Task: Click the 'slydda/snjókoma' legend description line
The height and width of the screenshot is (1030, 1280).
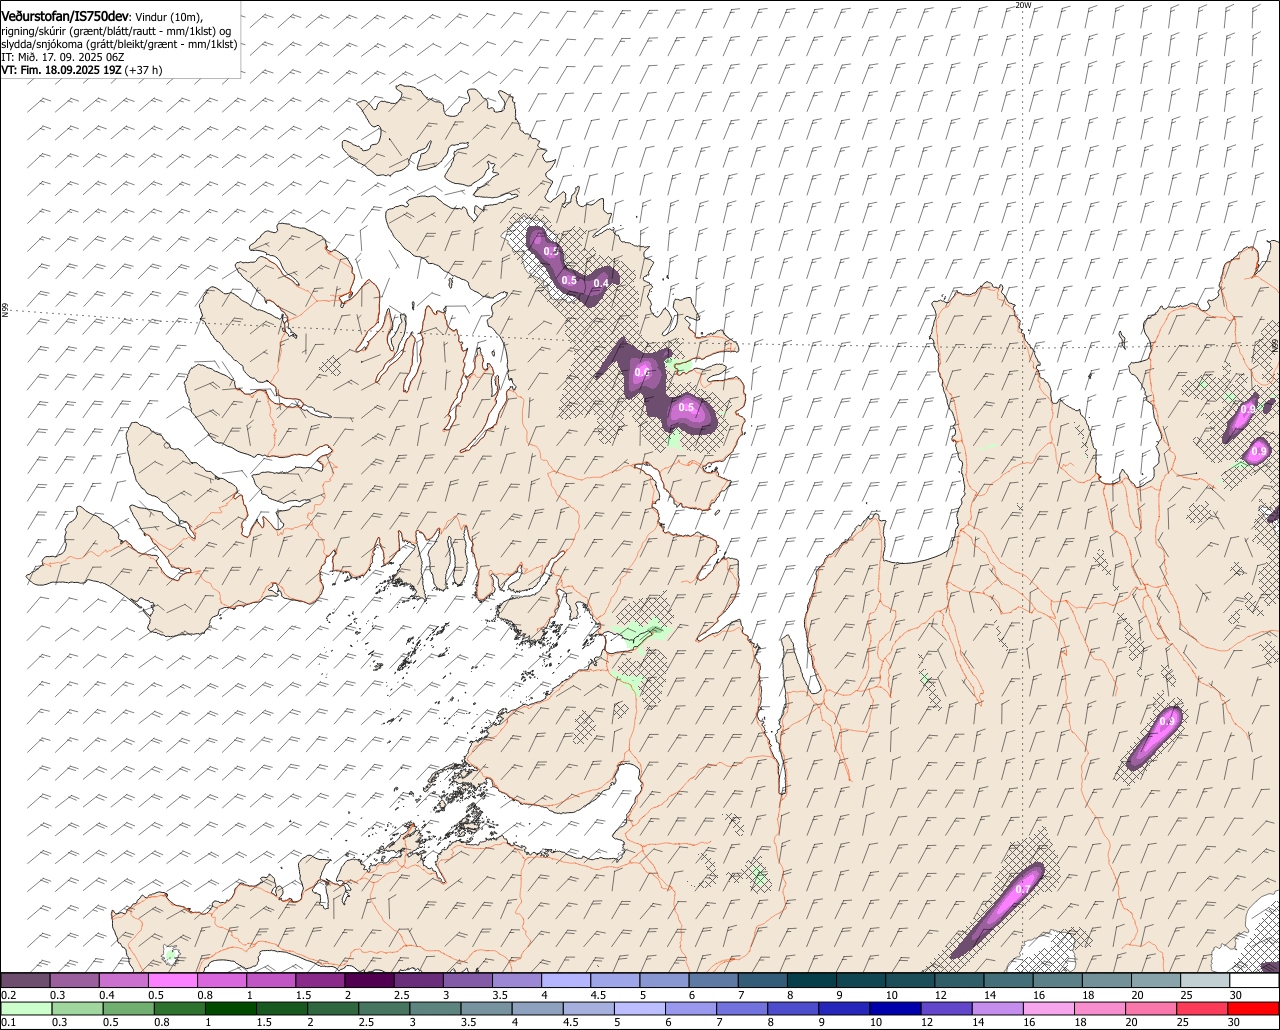Action: click(x=119, y=44)
